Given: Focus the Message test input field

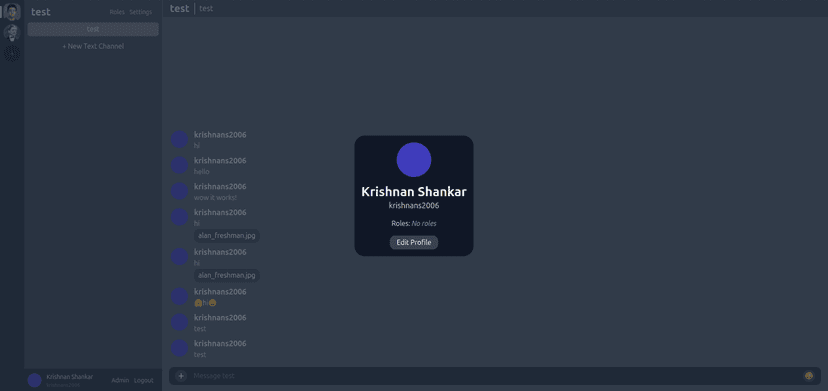Looking at the screenshot, I should point(495,376).
